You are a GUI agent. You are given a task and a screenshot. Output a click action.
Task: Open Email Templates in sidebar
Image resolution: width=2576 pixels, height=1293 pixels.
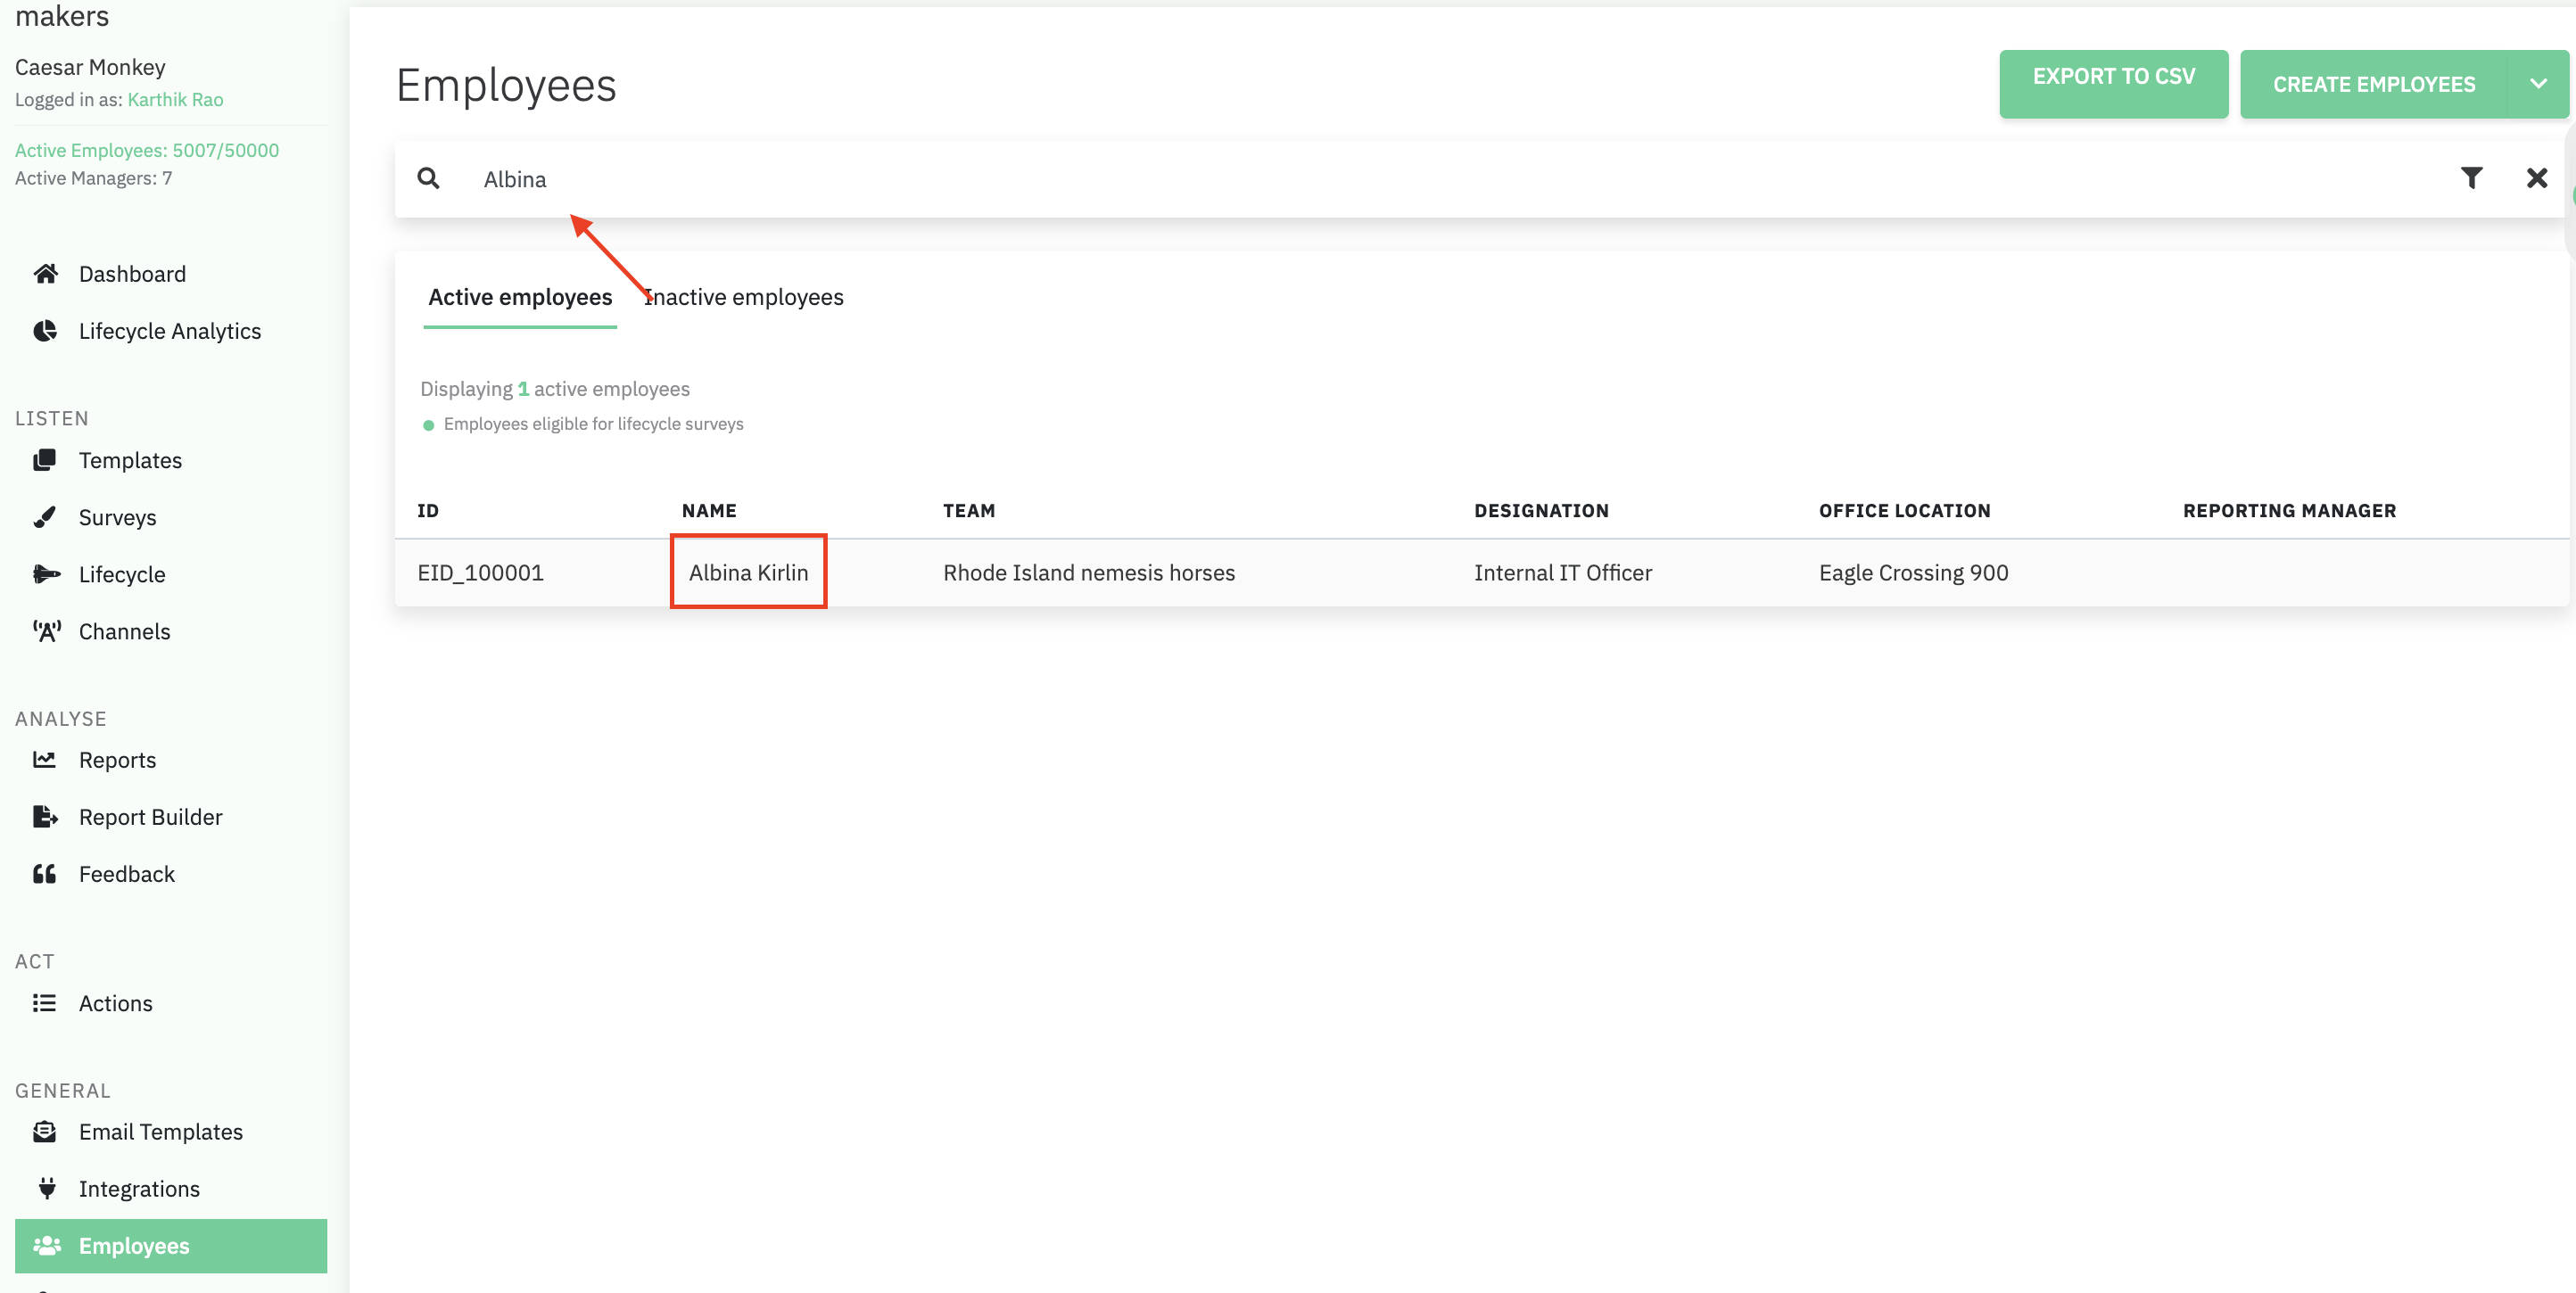[x=160, y=1131]
